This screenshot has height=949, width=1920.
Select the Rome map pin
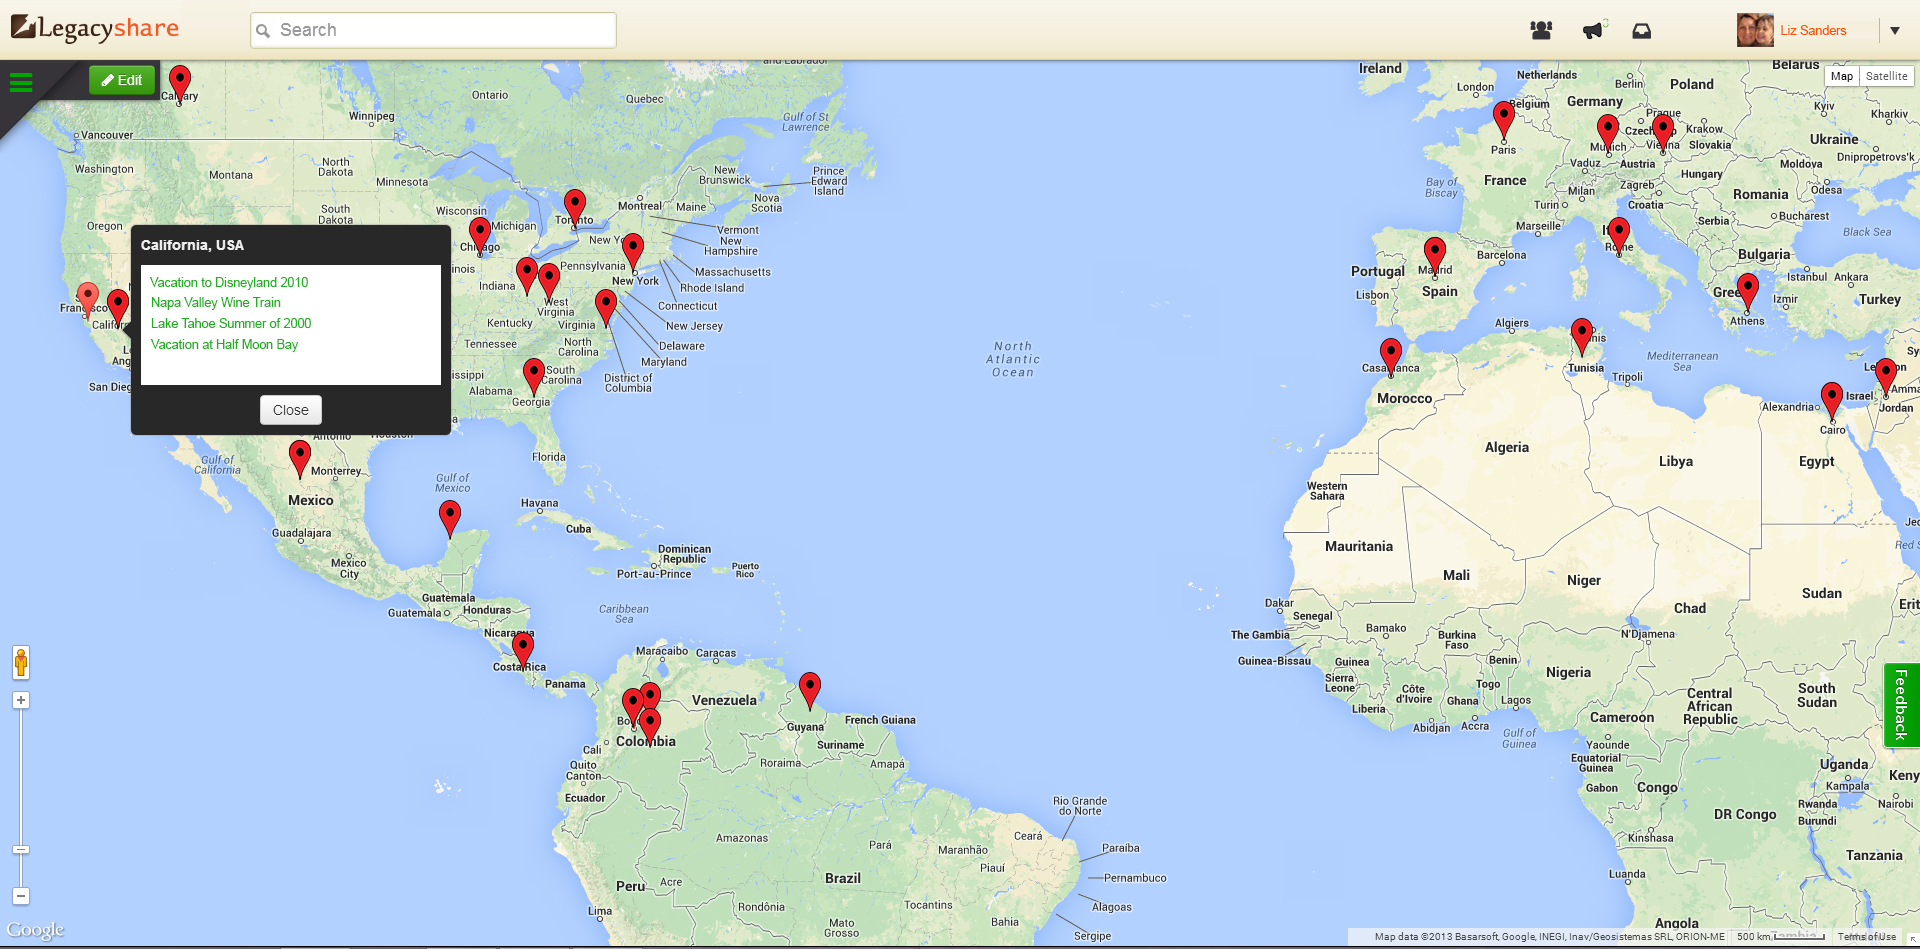[x=1619, y=236]
